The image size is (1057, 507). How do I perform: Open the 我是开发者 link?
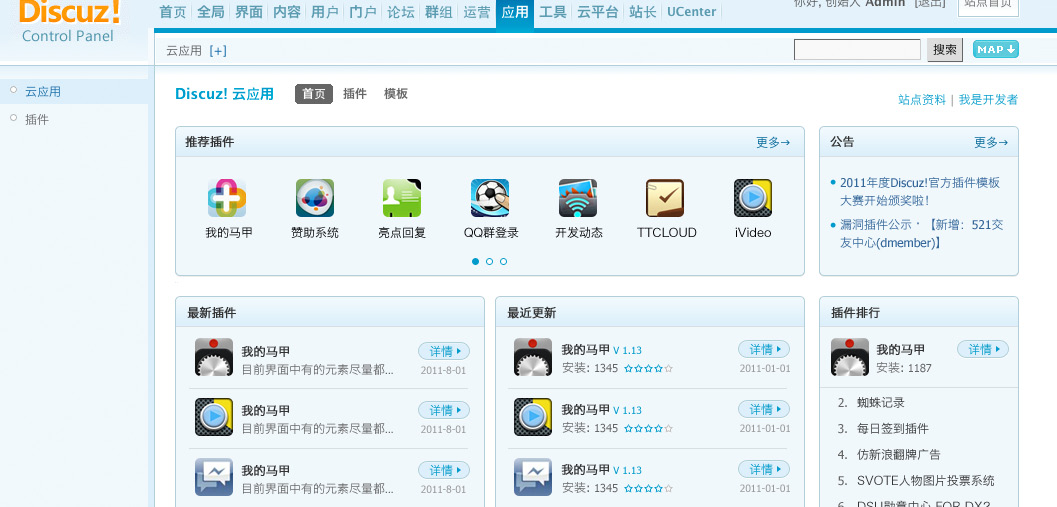point(988,100)
